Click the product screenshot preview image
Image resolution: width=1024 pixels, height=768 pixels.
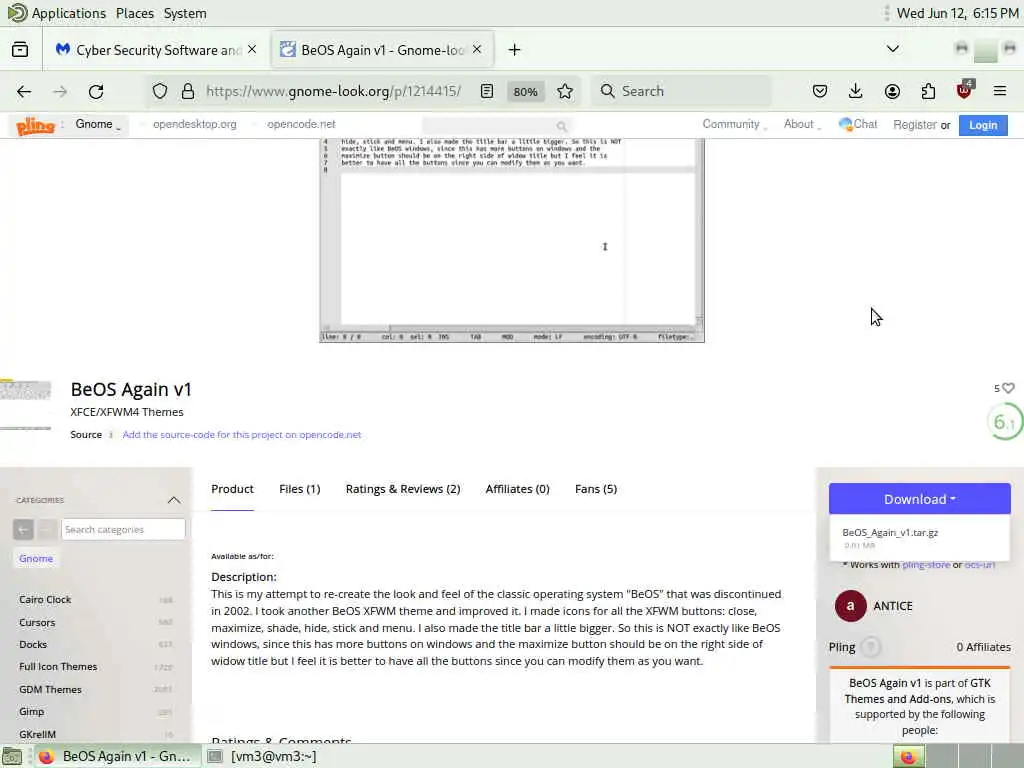click(x=512, y=240)
